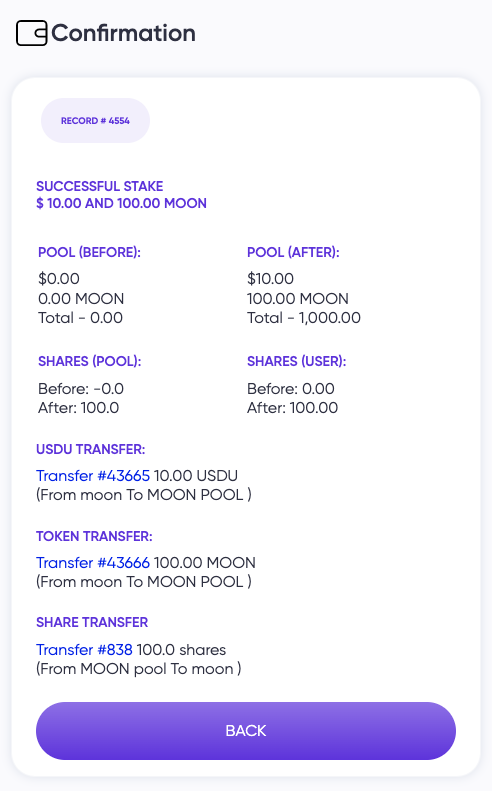Screen dimensions: 492x791
Task: Click the wallet icon beside Confirmation
Action: (32, 33)
